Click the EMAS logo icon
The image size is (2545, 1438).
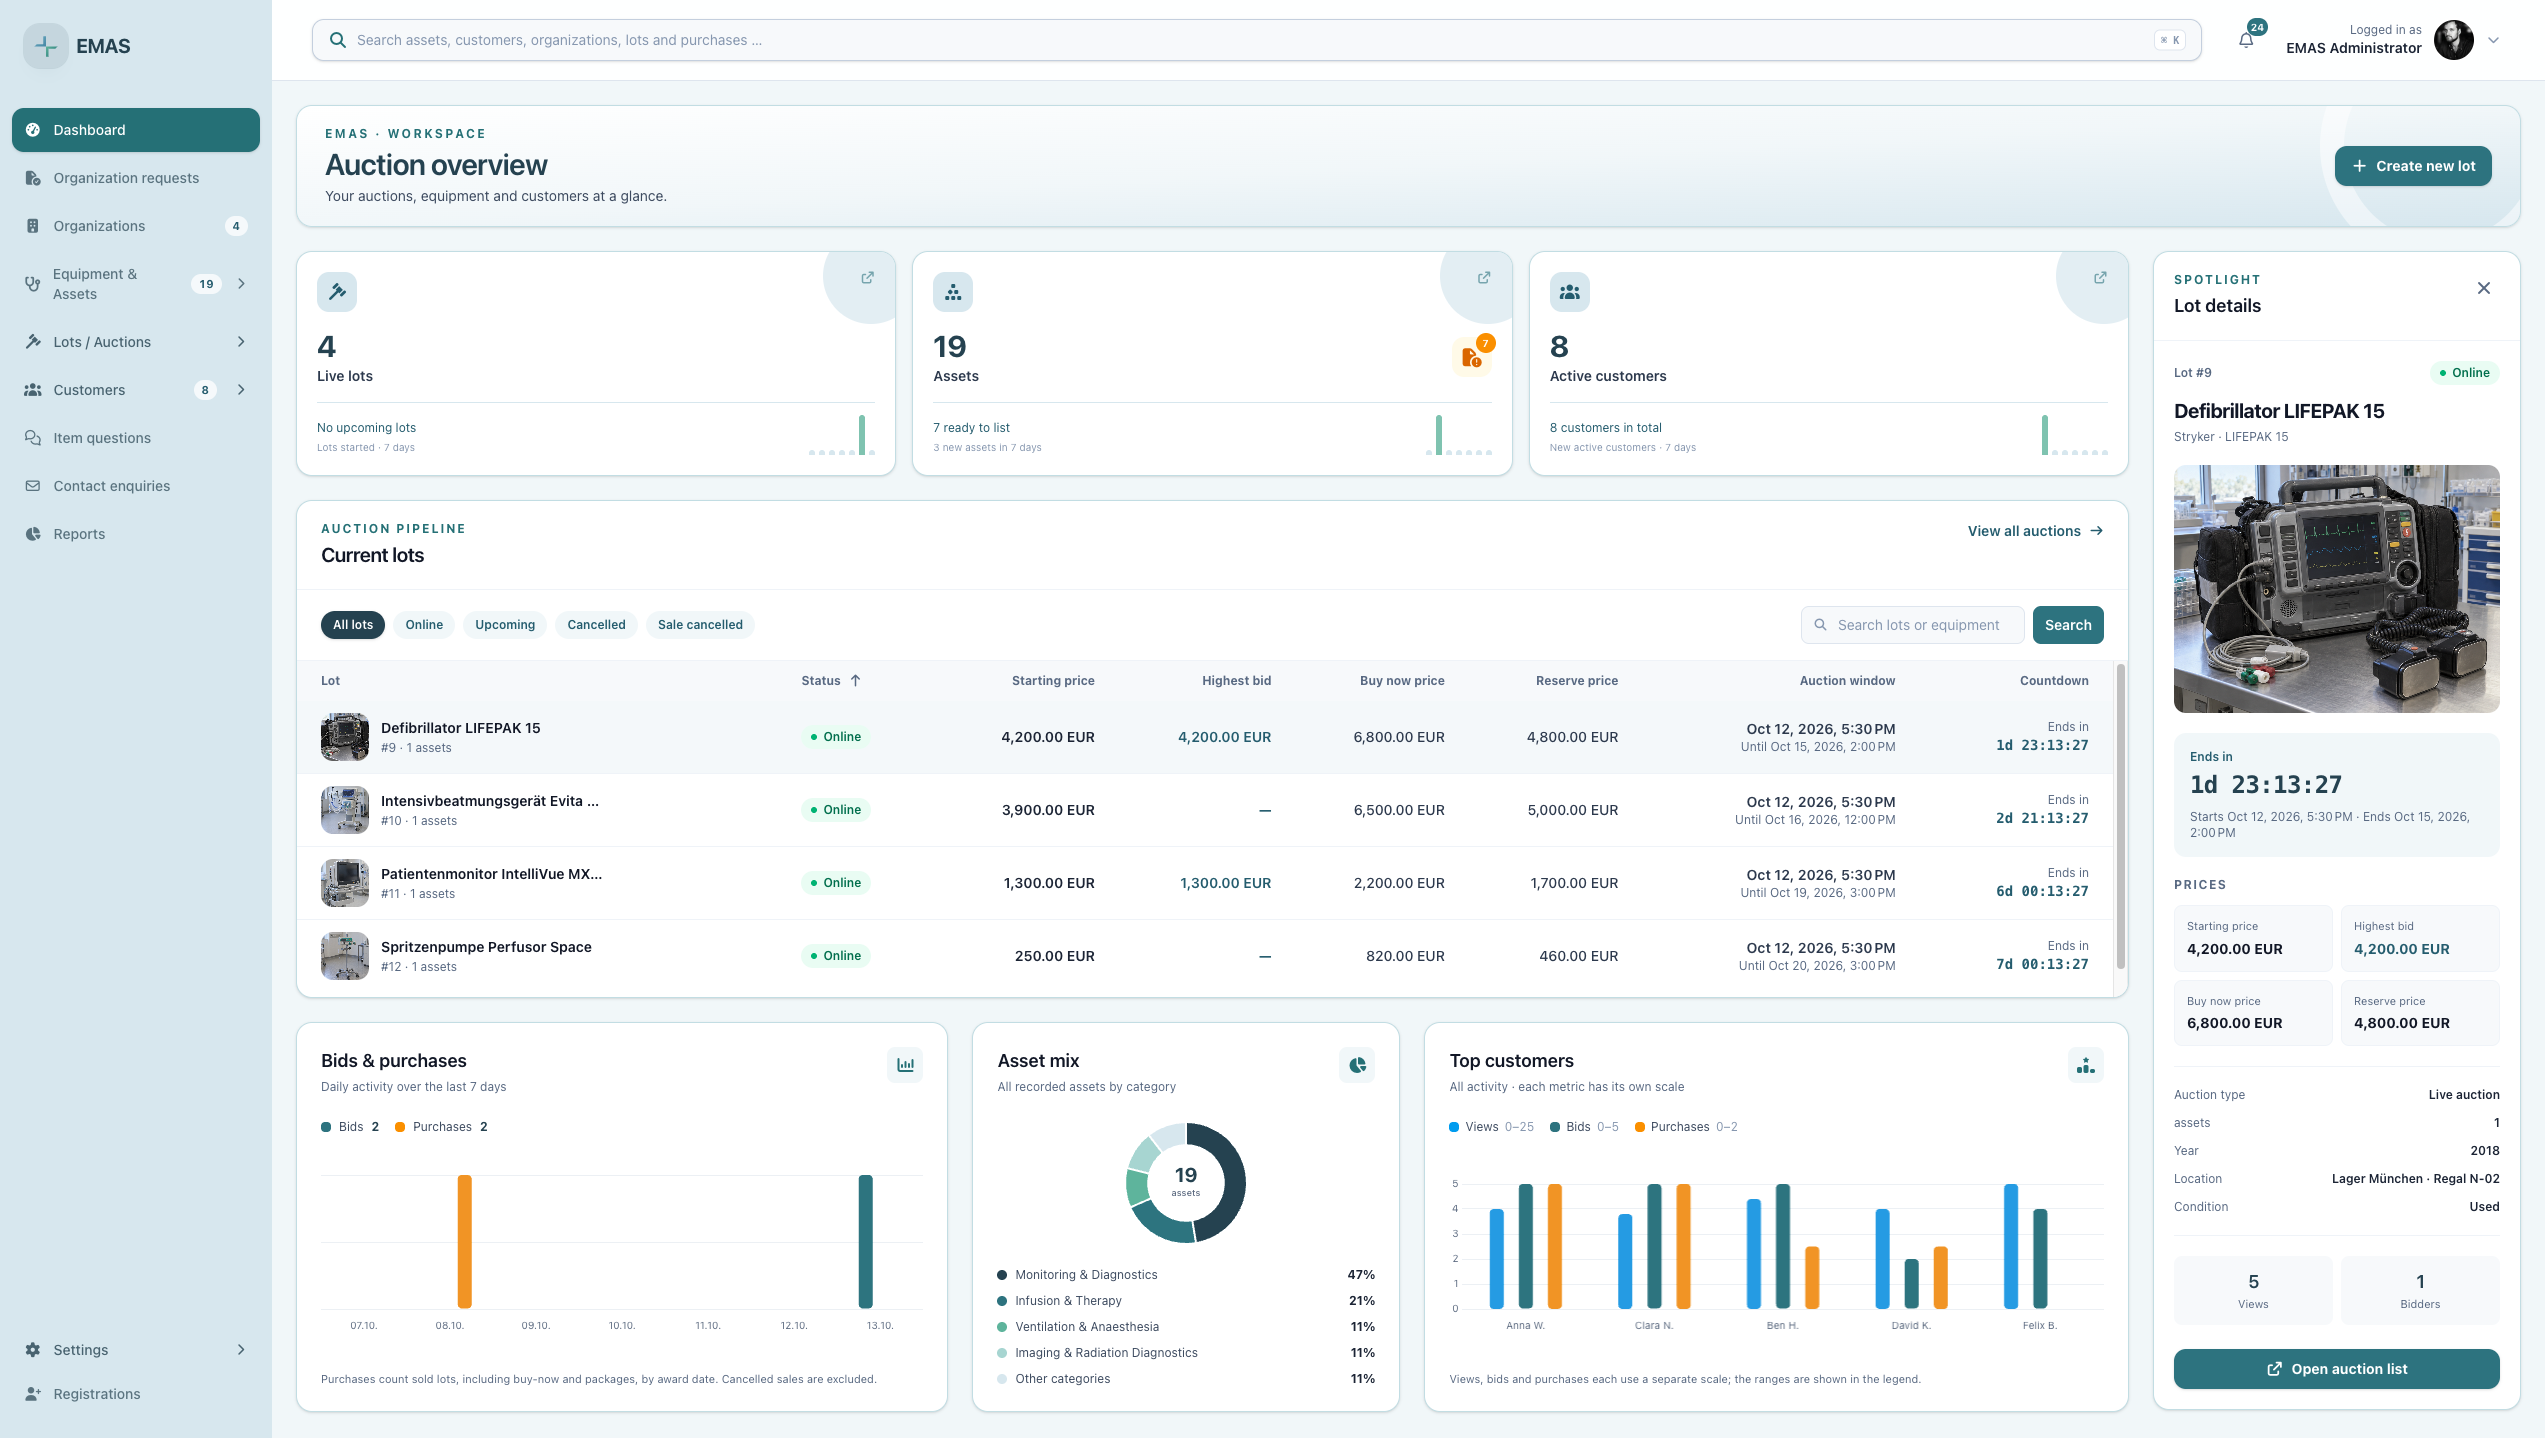46,46
